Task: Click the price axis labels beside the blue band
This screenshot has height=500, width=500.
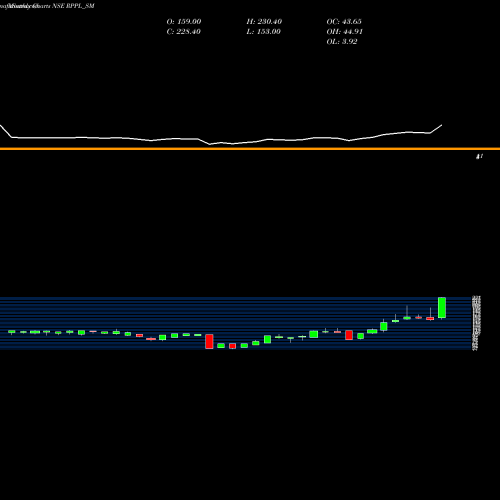Action: [x=476, y=323]
